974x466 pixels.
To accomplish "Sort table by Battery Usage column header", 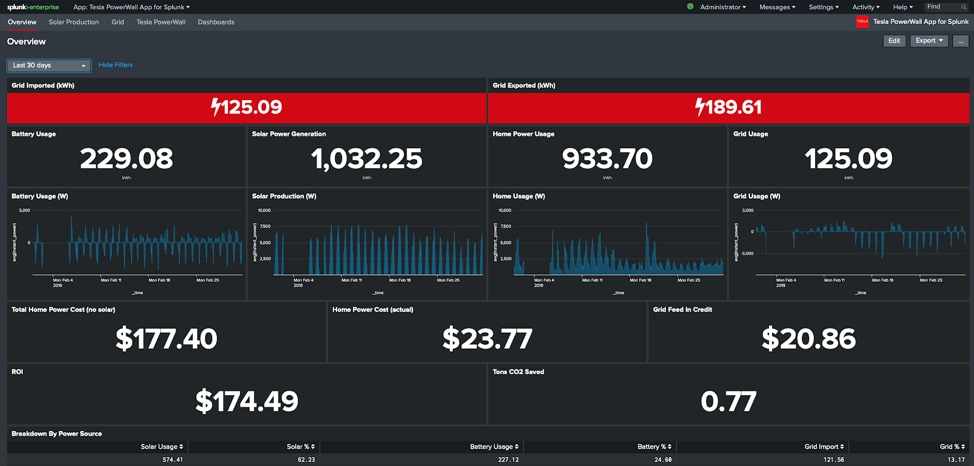I will (x=494, y=447).
